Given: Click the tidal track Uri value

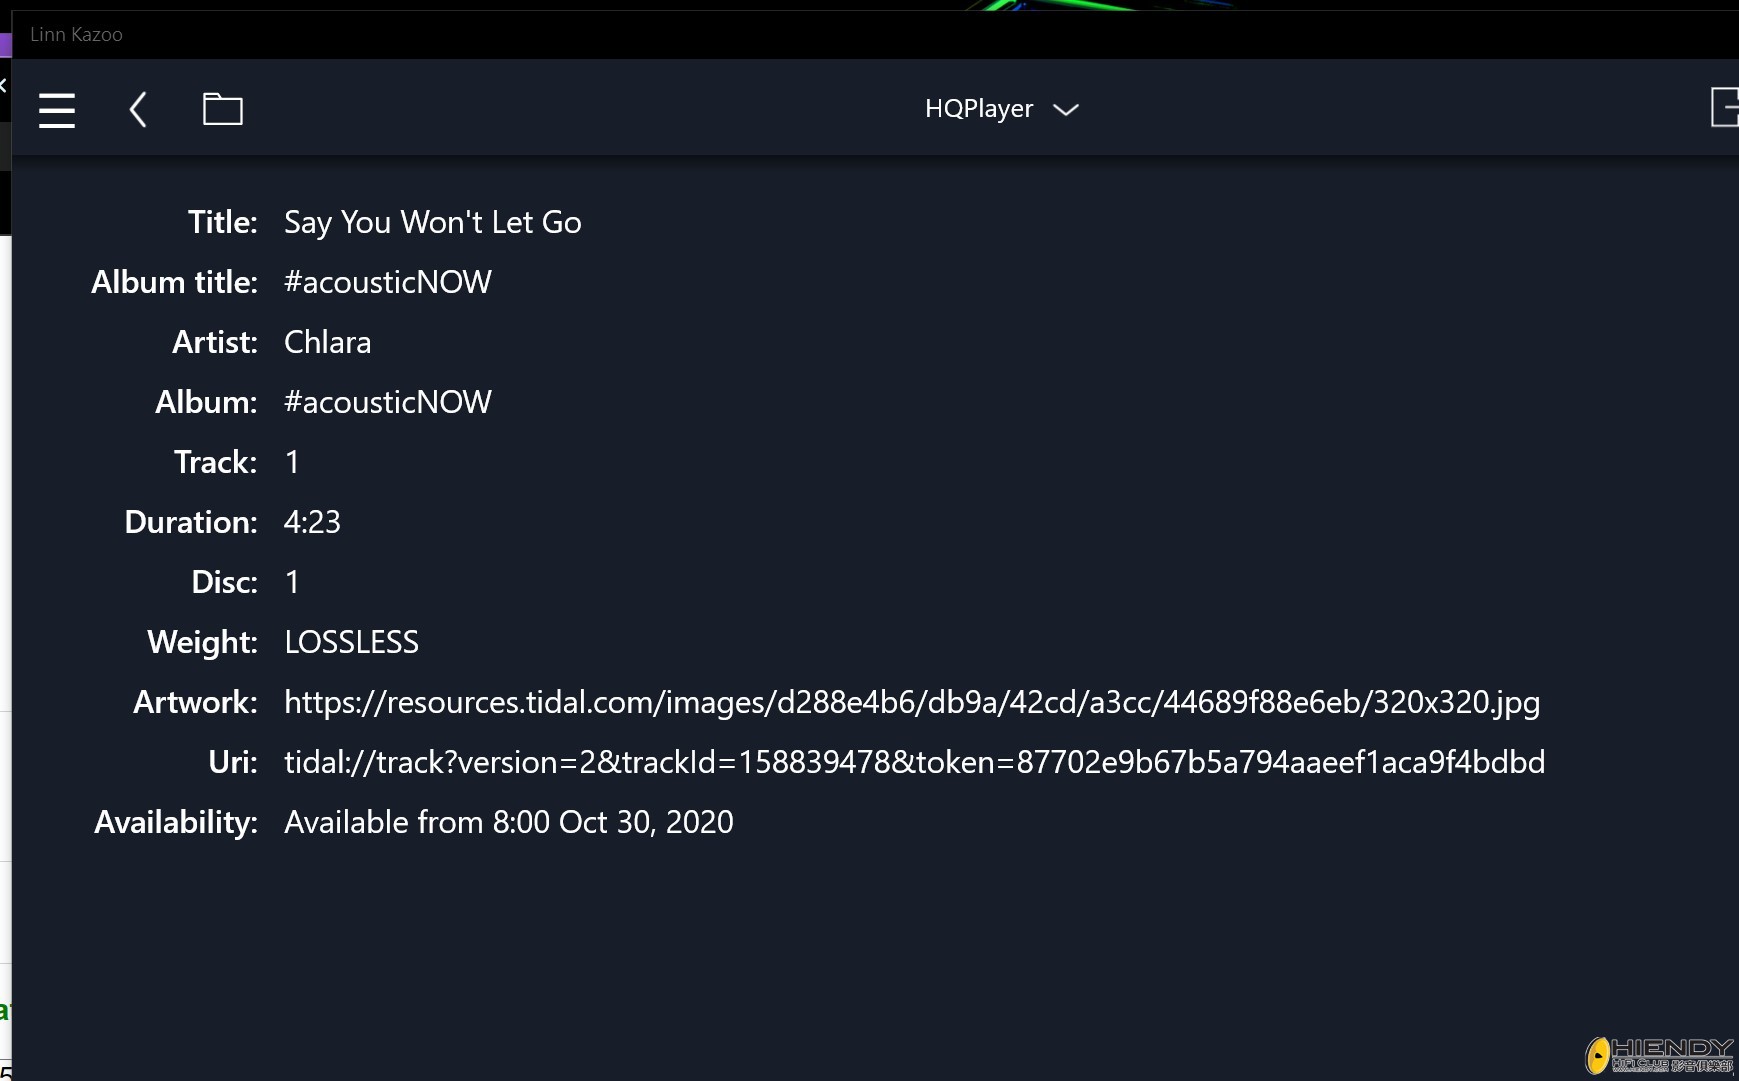Looking at the screenshot, I should (914, 762).
